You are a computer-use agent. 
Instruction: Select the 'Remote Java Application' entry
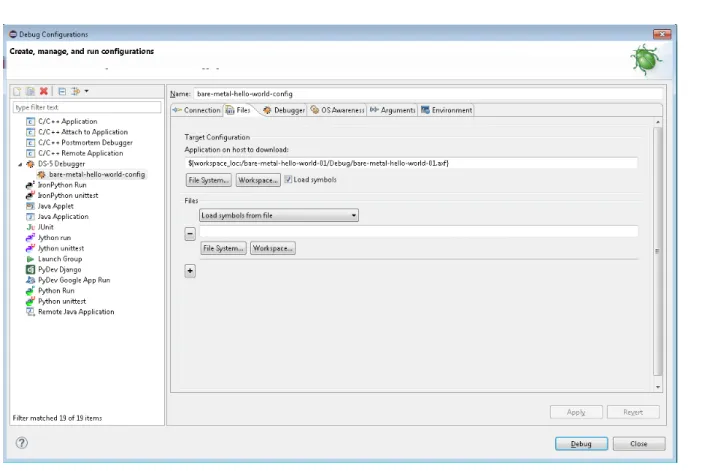pos(76,312)
